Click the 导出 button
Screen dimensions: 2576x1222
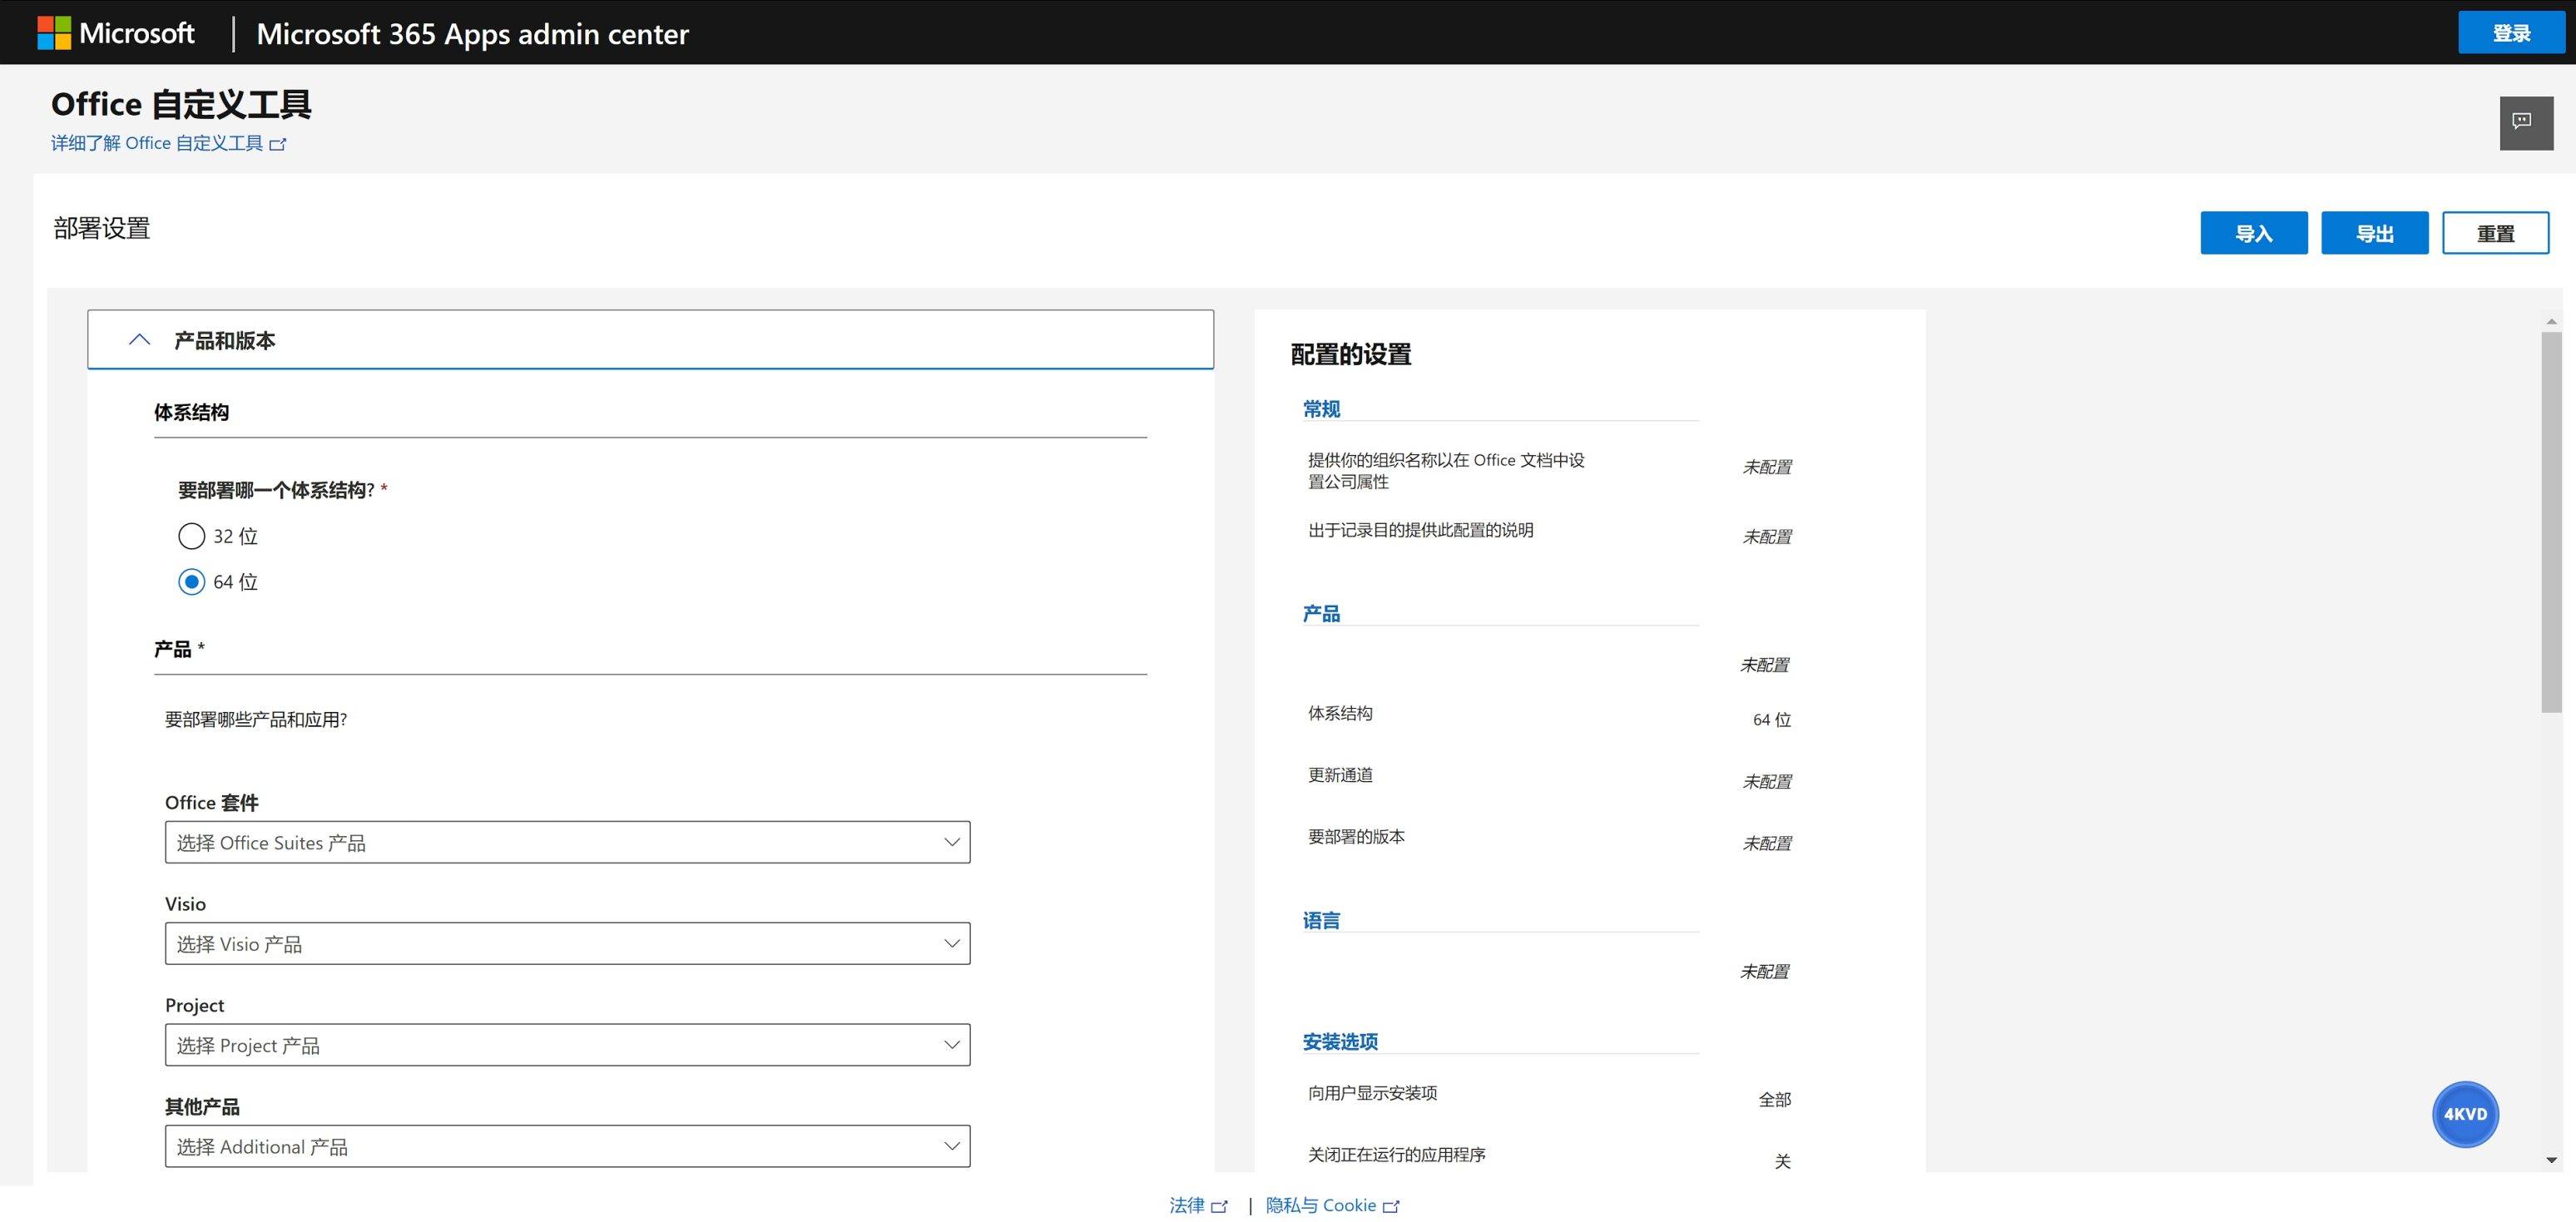click(2374, 233)
